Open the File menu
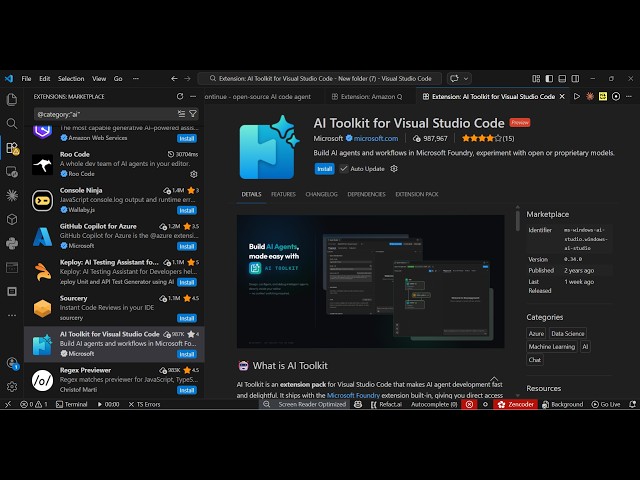Image resolution: width=640 pixels, height=480 pixels. coord(26,78)
